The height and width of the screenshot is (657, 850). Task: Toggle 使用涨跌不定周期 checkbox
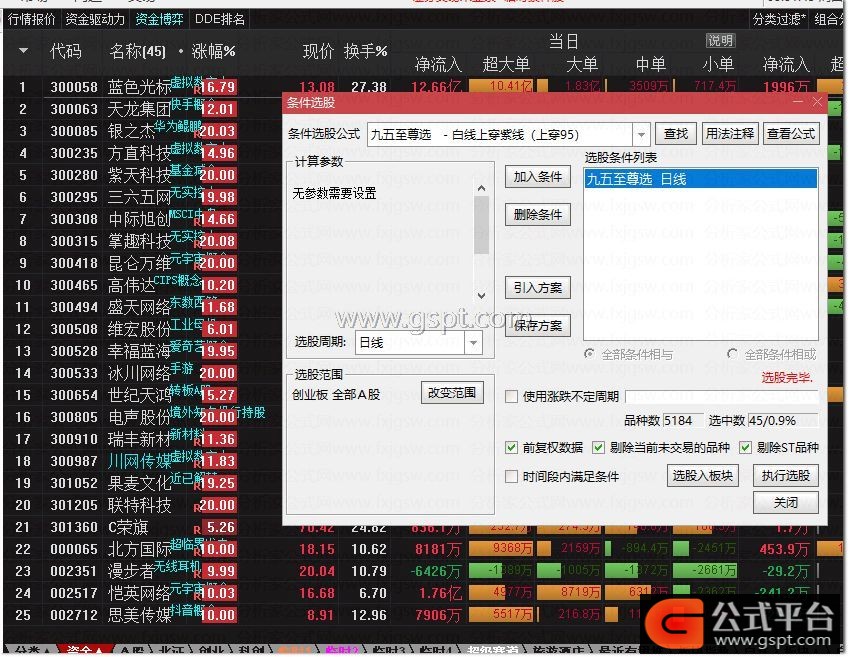pos(511,396)
